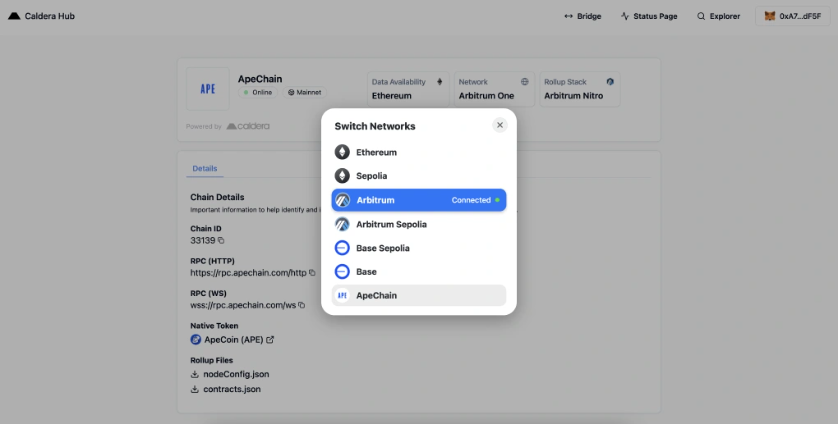Screen dimensions: 838x424
Task: Click the Online status badge
Action: [258, 92]
